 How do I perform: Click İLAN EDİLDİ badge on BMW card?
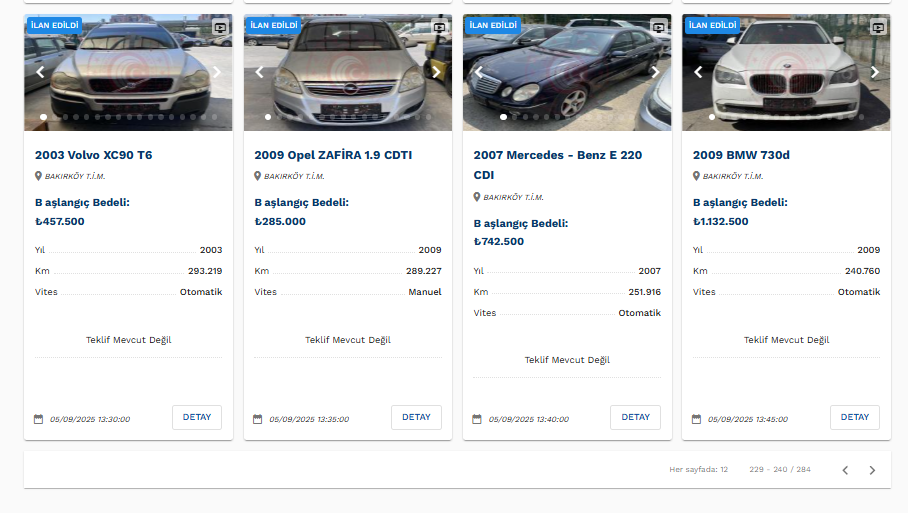pos(712,25)
